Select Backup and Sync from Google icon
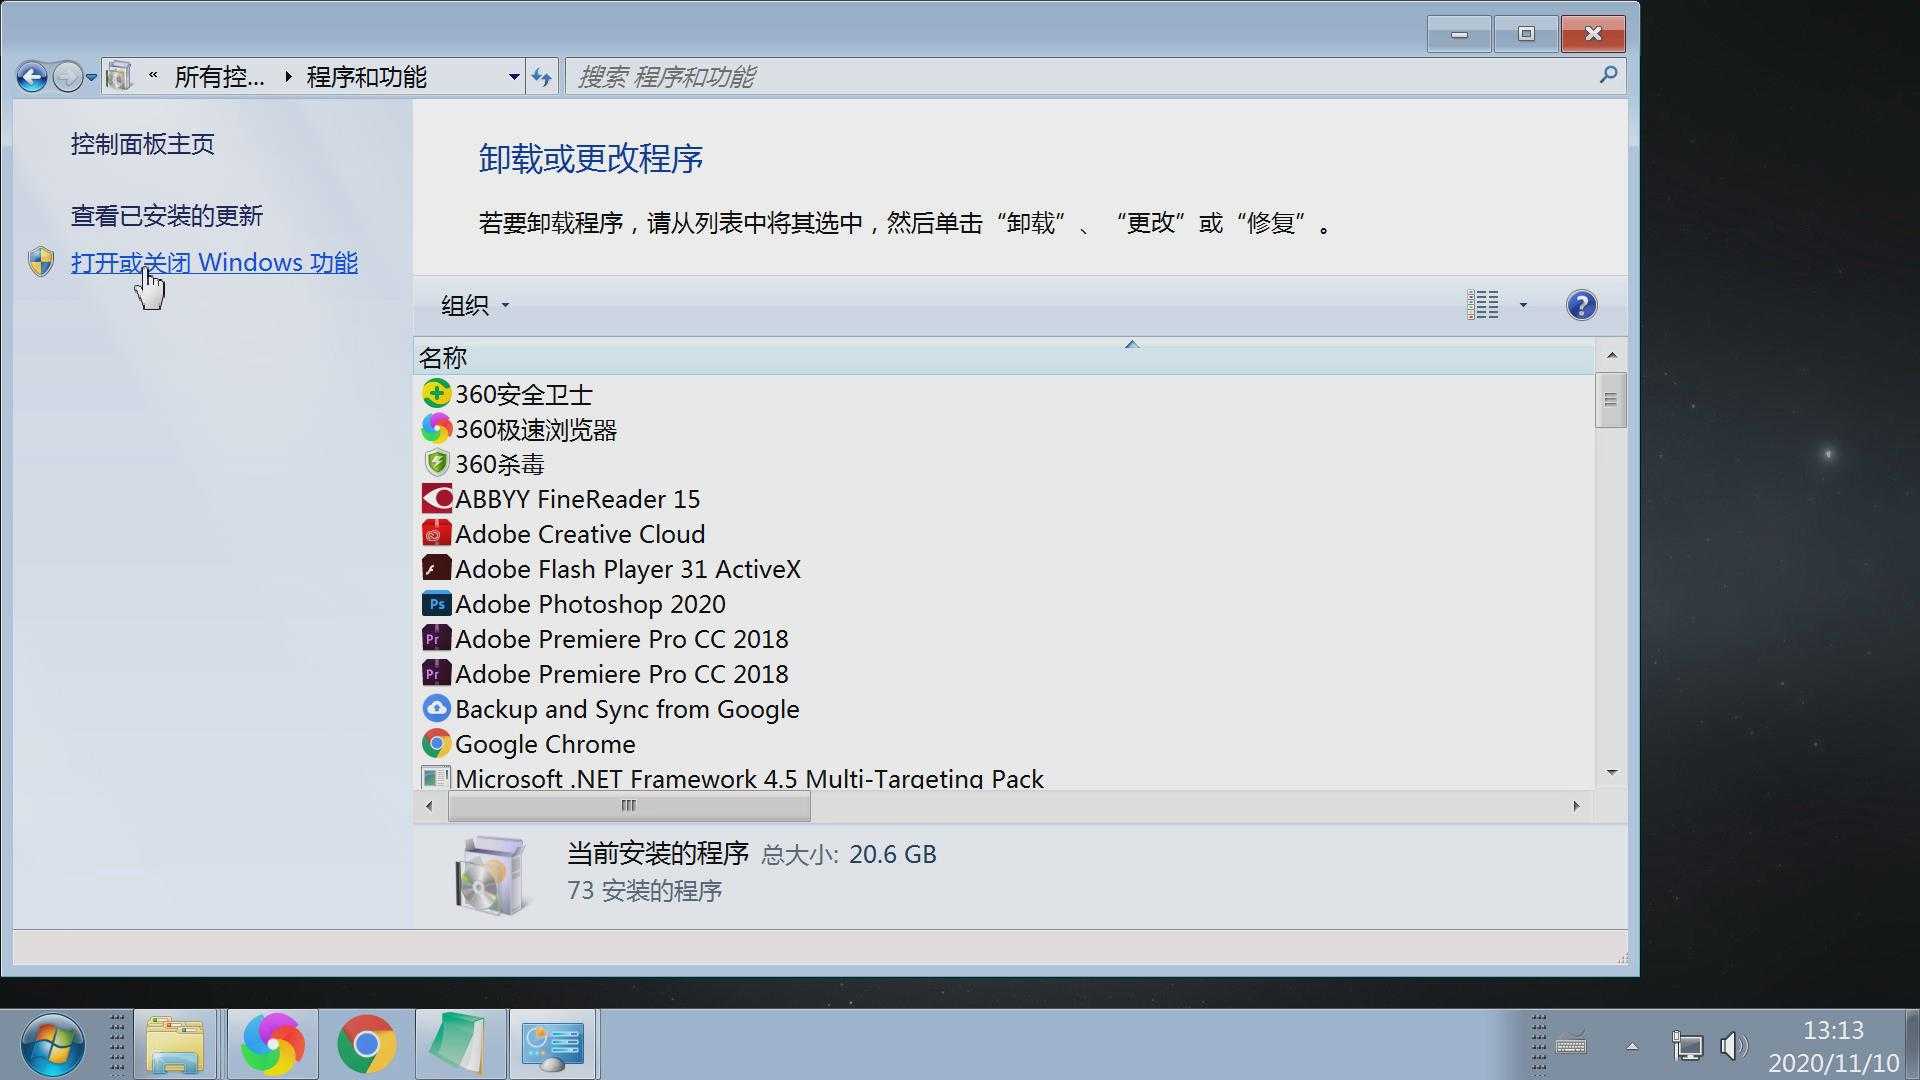This screenshot has width=1920, height=1080. 436,708
